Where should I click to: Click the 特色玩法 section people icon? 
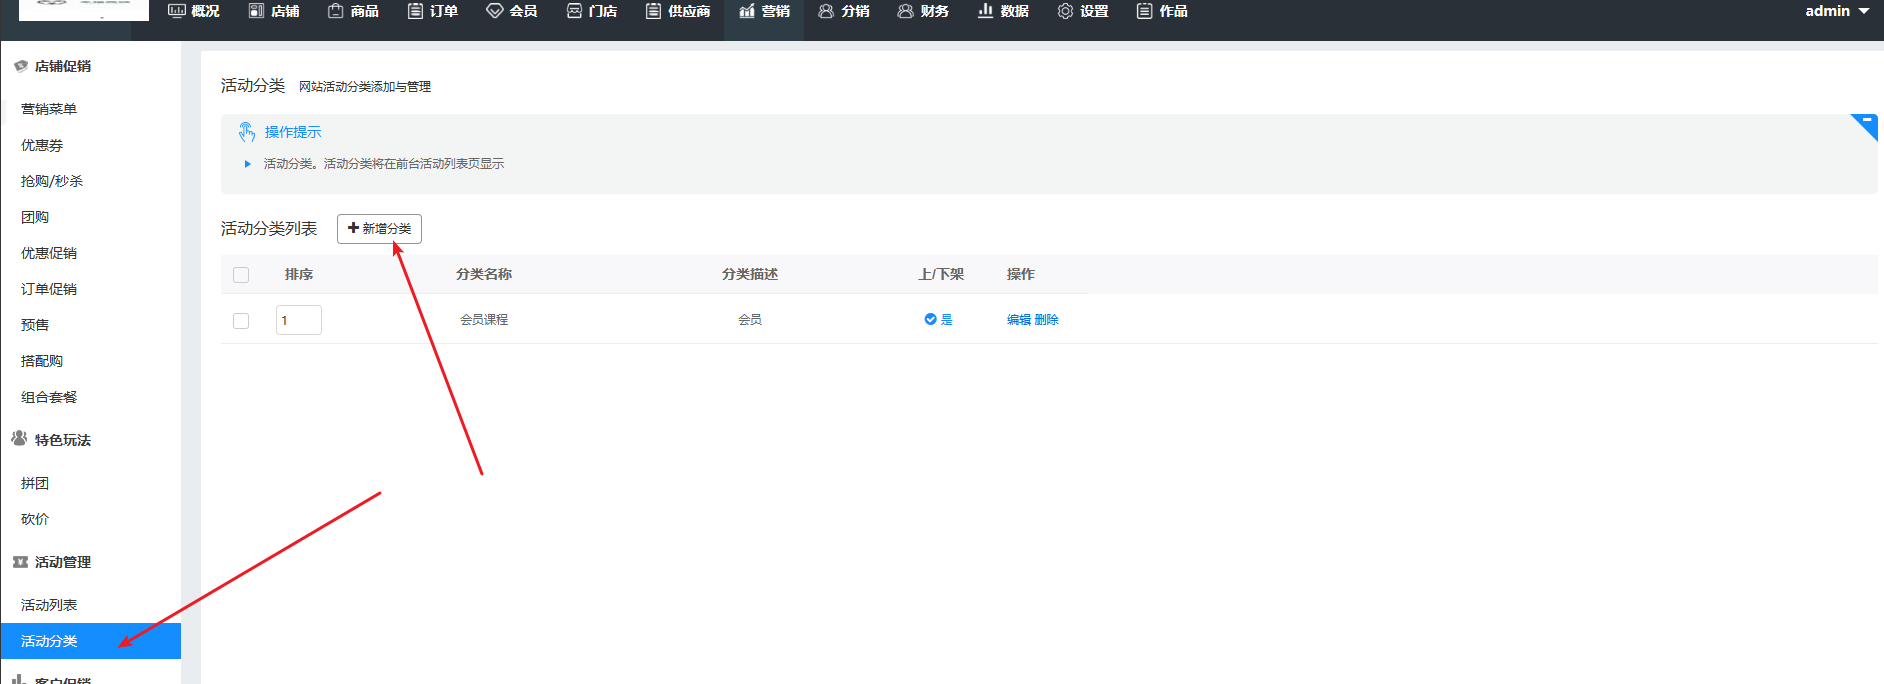click(20, 439)
